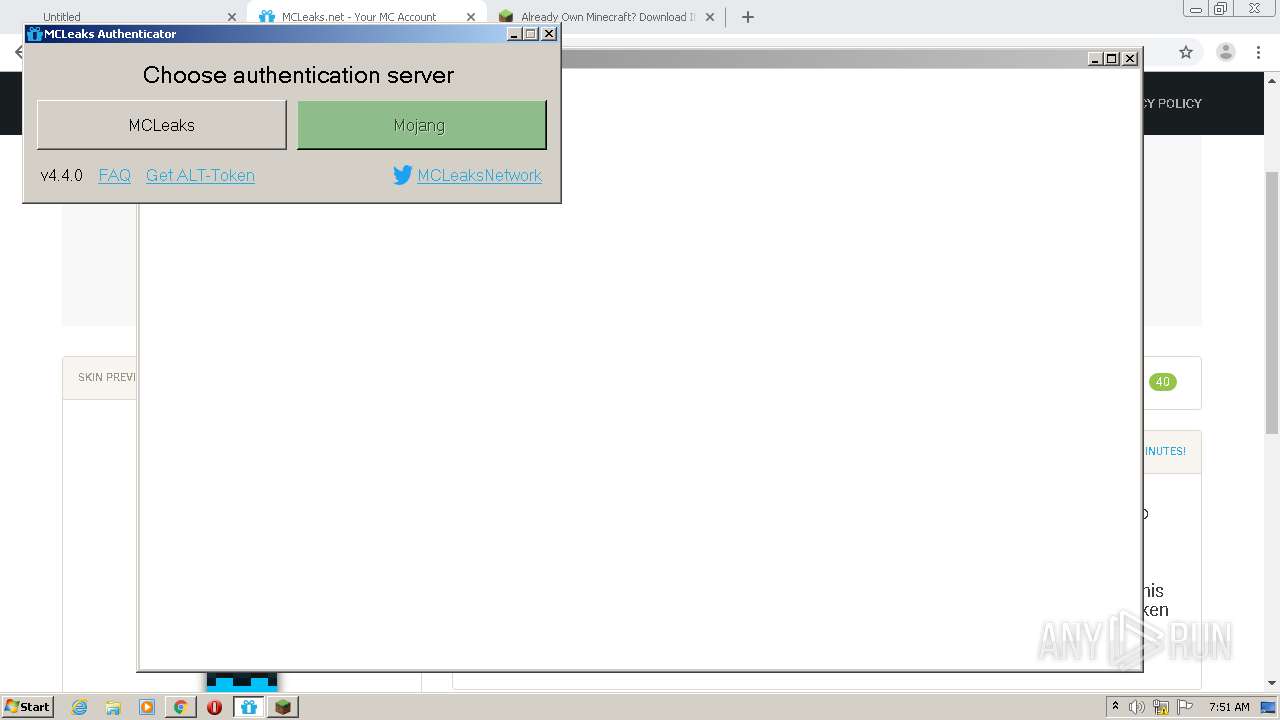
Task: Launch Internet Explorer from the taskbar
Action: [x=79, y=707]
